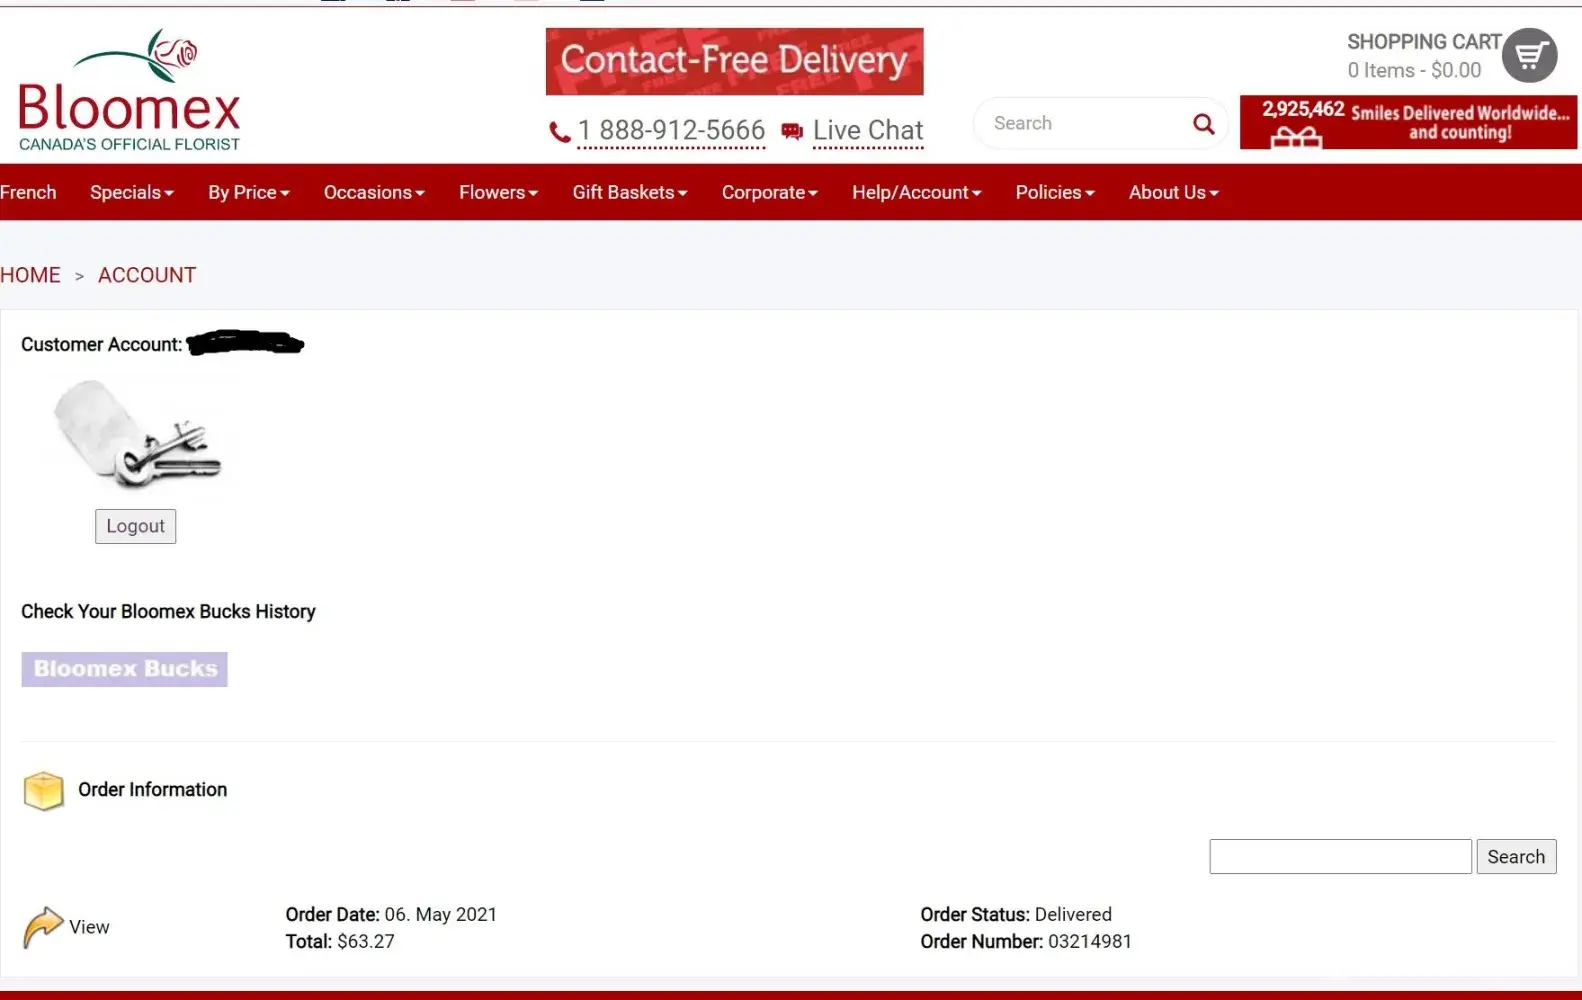
Task: Click the order Search button
Action: (x=1516, y=857)
